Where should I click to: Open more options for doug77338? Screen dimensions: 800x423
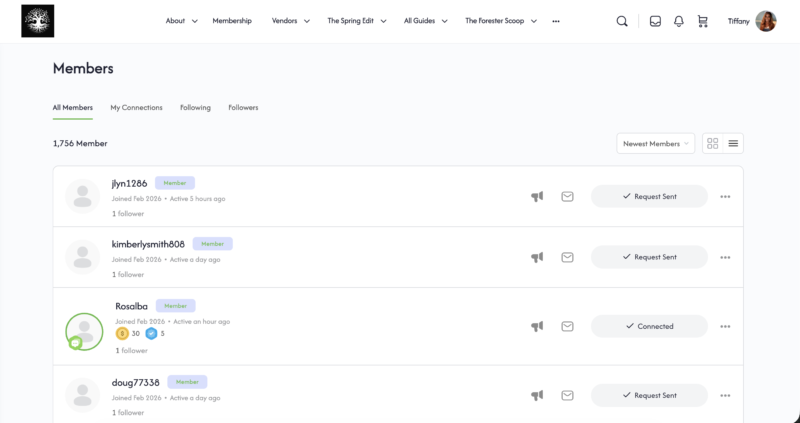pos(725,395)
